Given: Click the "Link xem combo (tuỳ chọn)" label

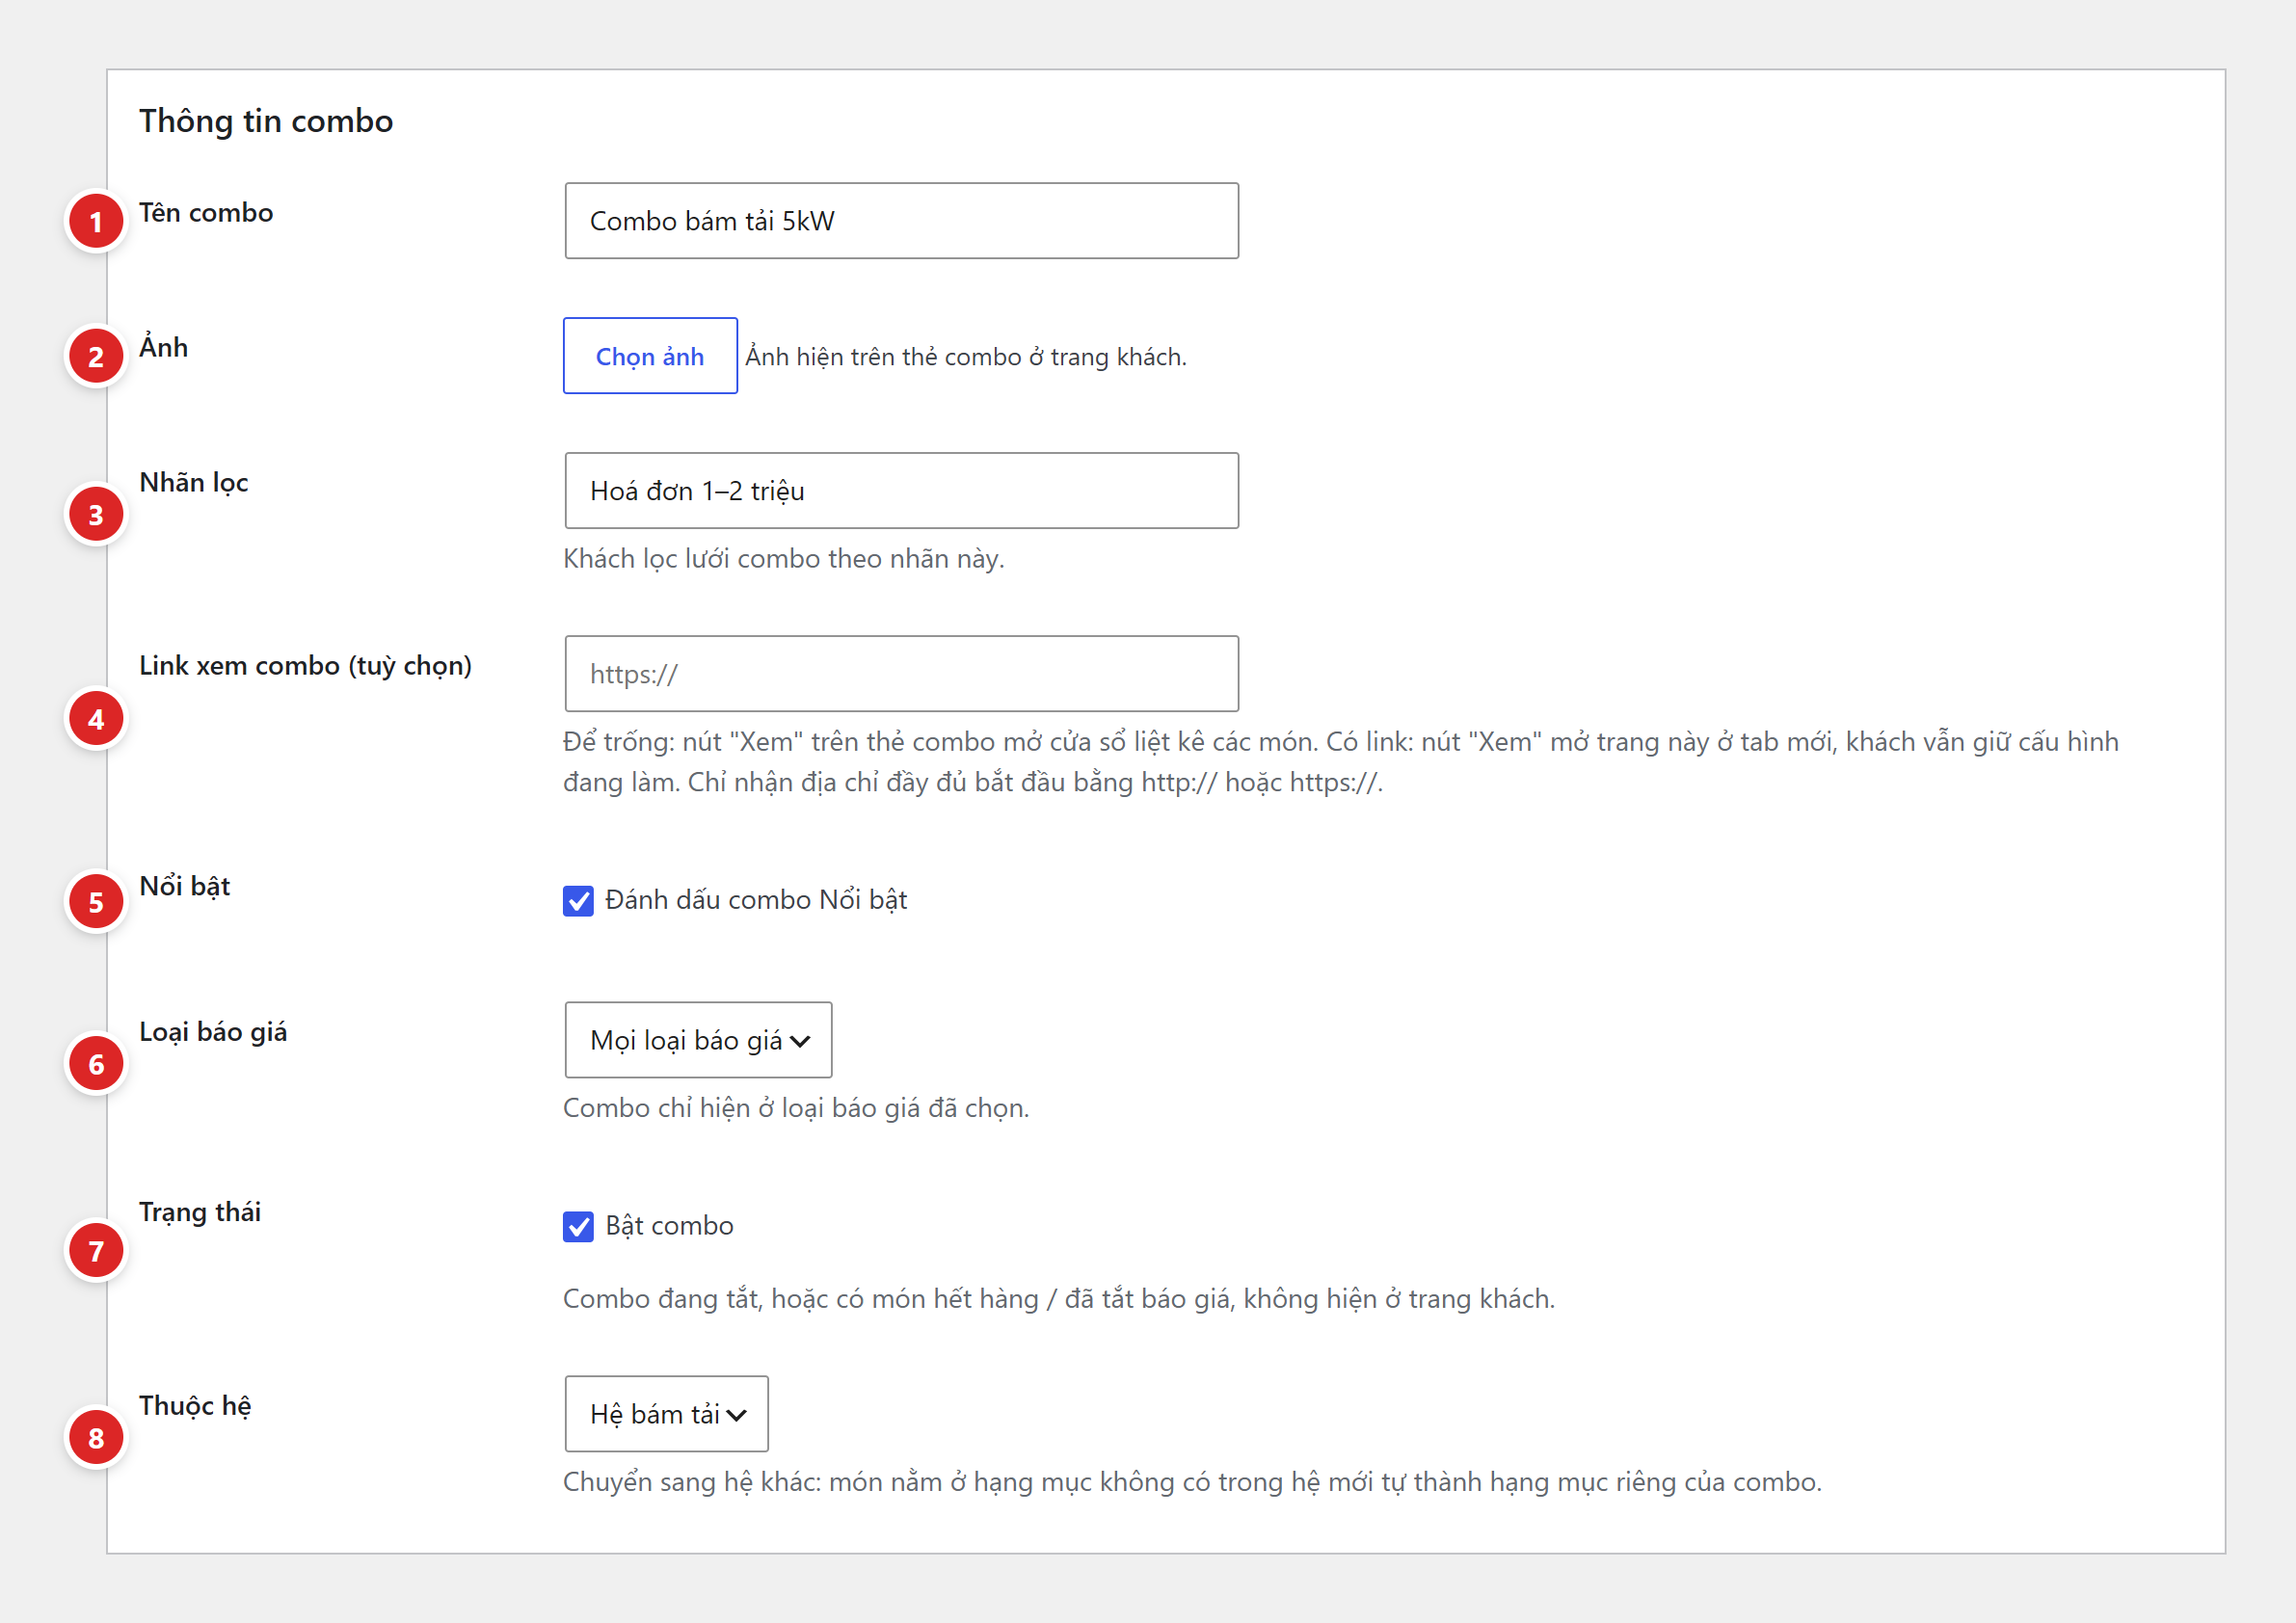Looking at the screenshot, I should tap(305, 666).
